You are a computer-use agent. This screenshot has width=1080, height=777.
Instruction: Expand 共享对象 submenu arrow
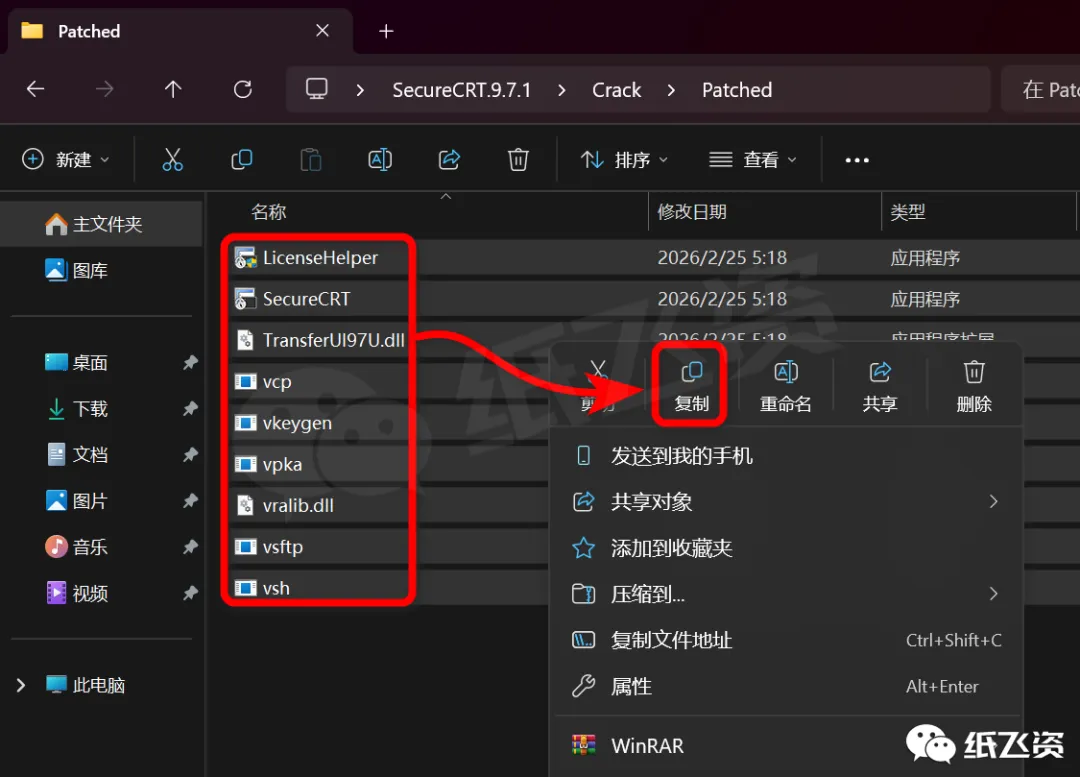coord(993,501)
